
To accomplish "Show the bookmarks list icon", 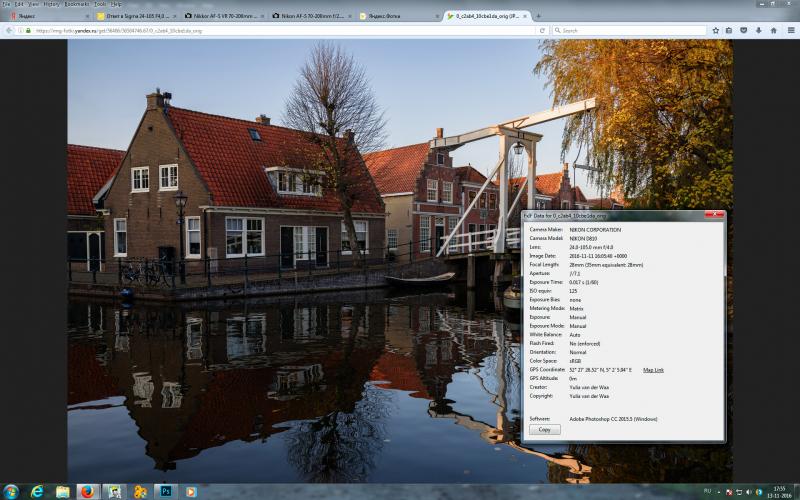I will (729, 31).
